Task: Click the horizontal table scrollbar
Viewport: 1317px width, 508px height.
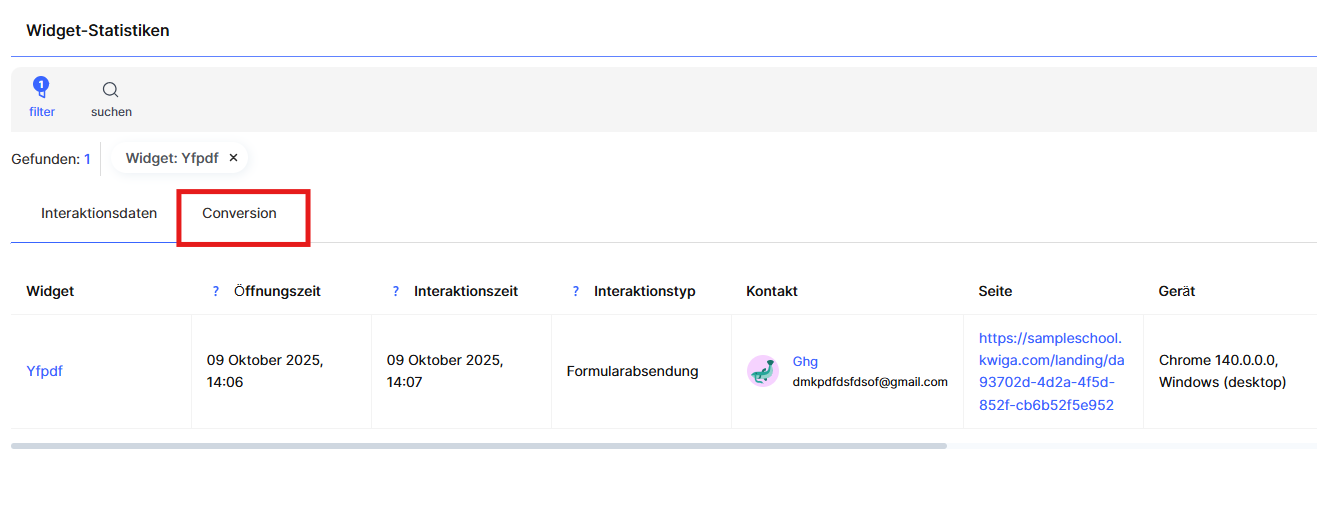Action: [x=478, y=446]
